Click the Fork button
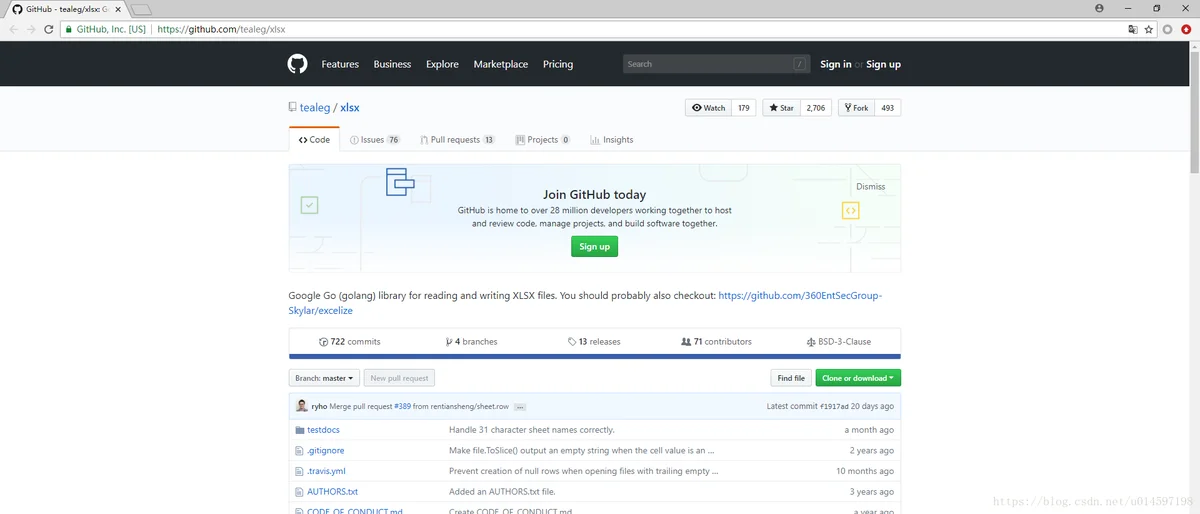Image resolution: width=1200 pixels, height=514 pixels. (x=856, y=108)
